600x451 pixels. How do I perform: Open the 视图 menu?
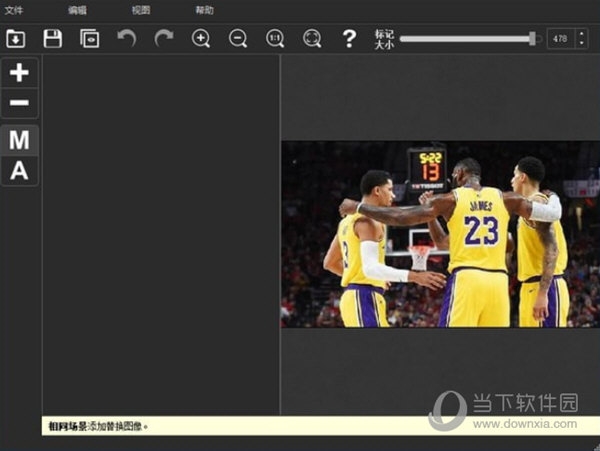(141, 10)
